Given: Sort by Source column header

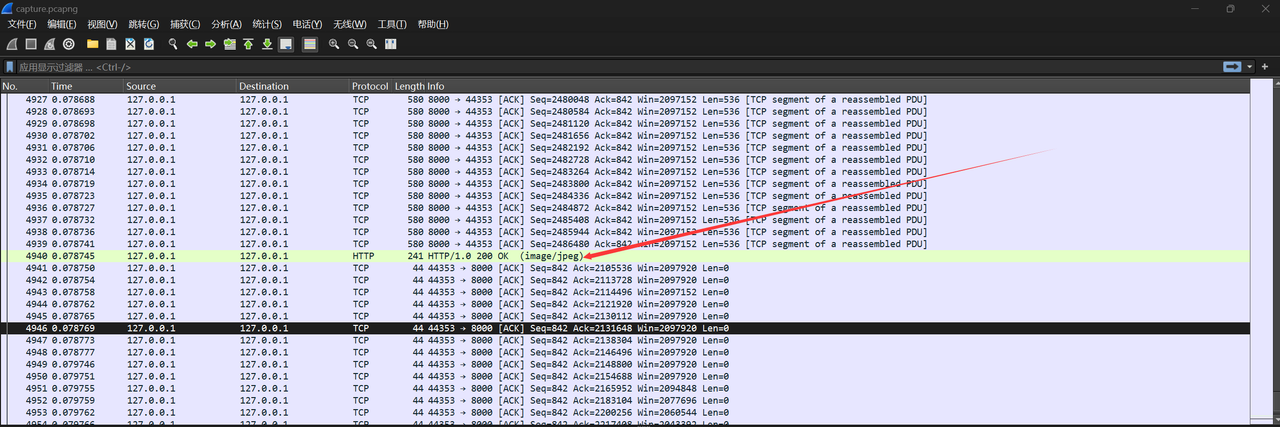Looking at the screenshot, I should [180, 87].
